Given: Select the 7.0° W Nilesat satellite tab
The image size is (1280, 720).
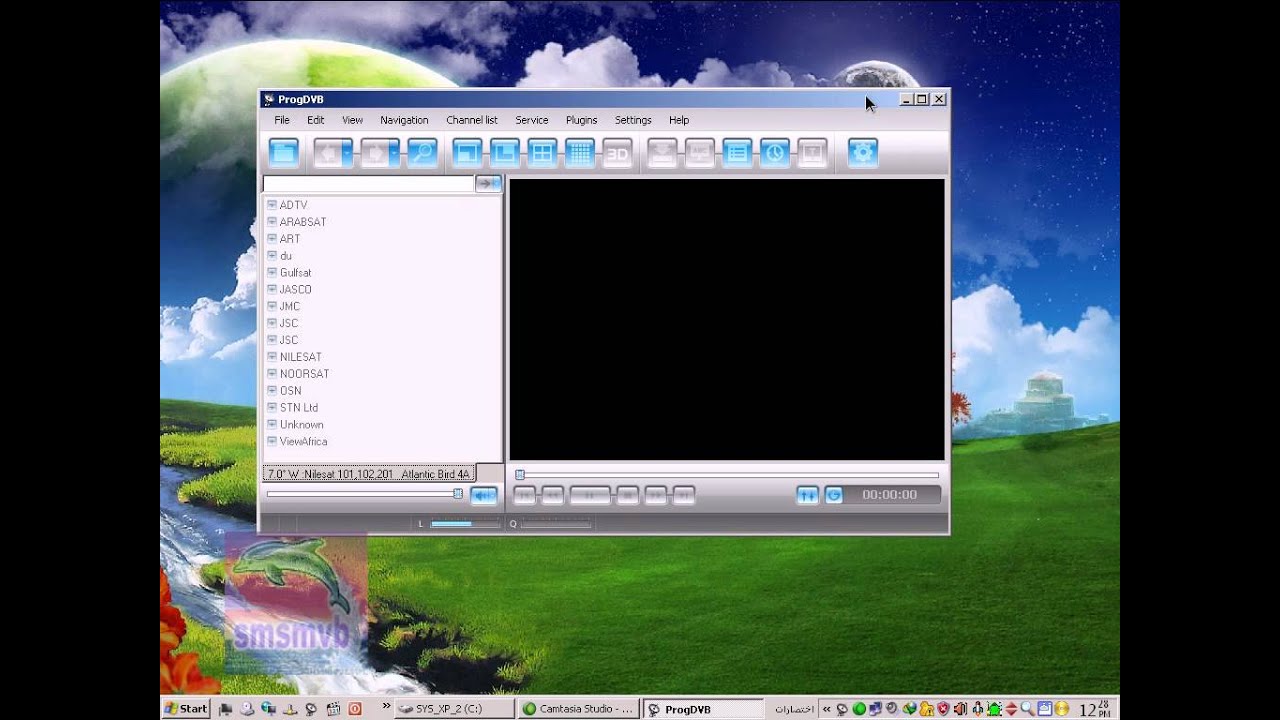Looking at the screenshot, I should 369,474.
